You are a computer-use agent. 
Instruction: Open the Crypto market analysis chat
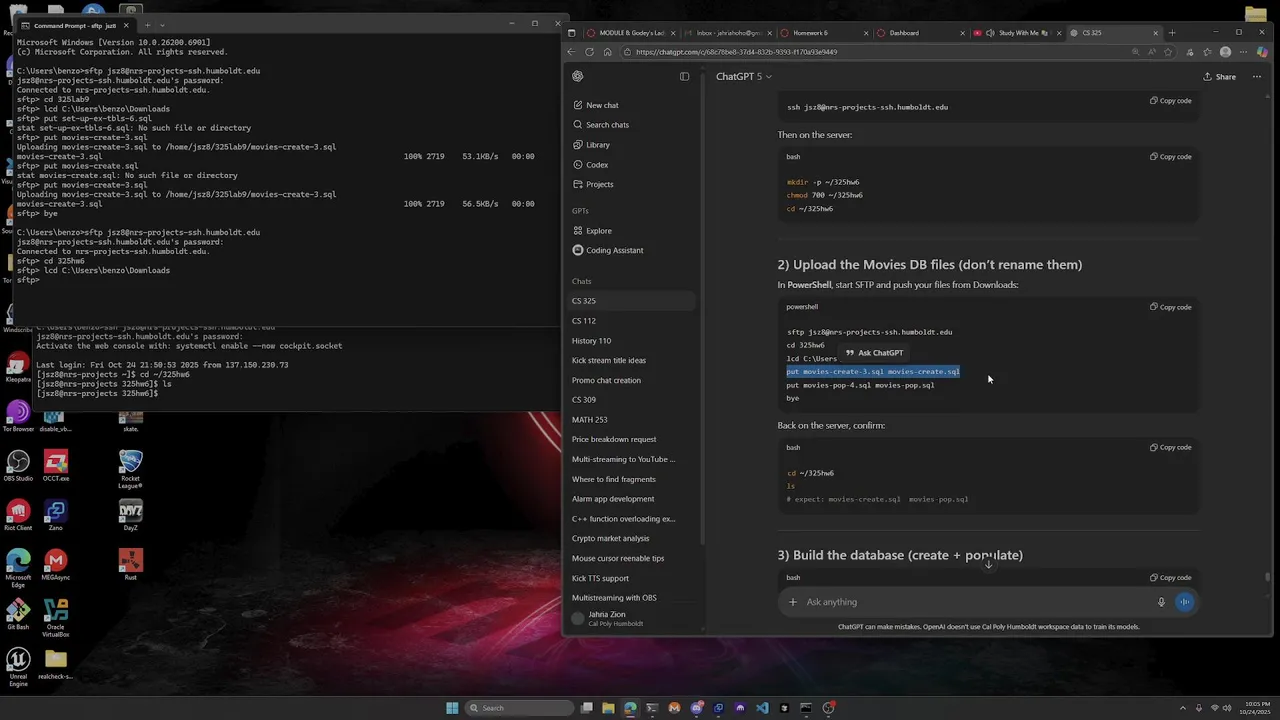coord(631,538)
